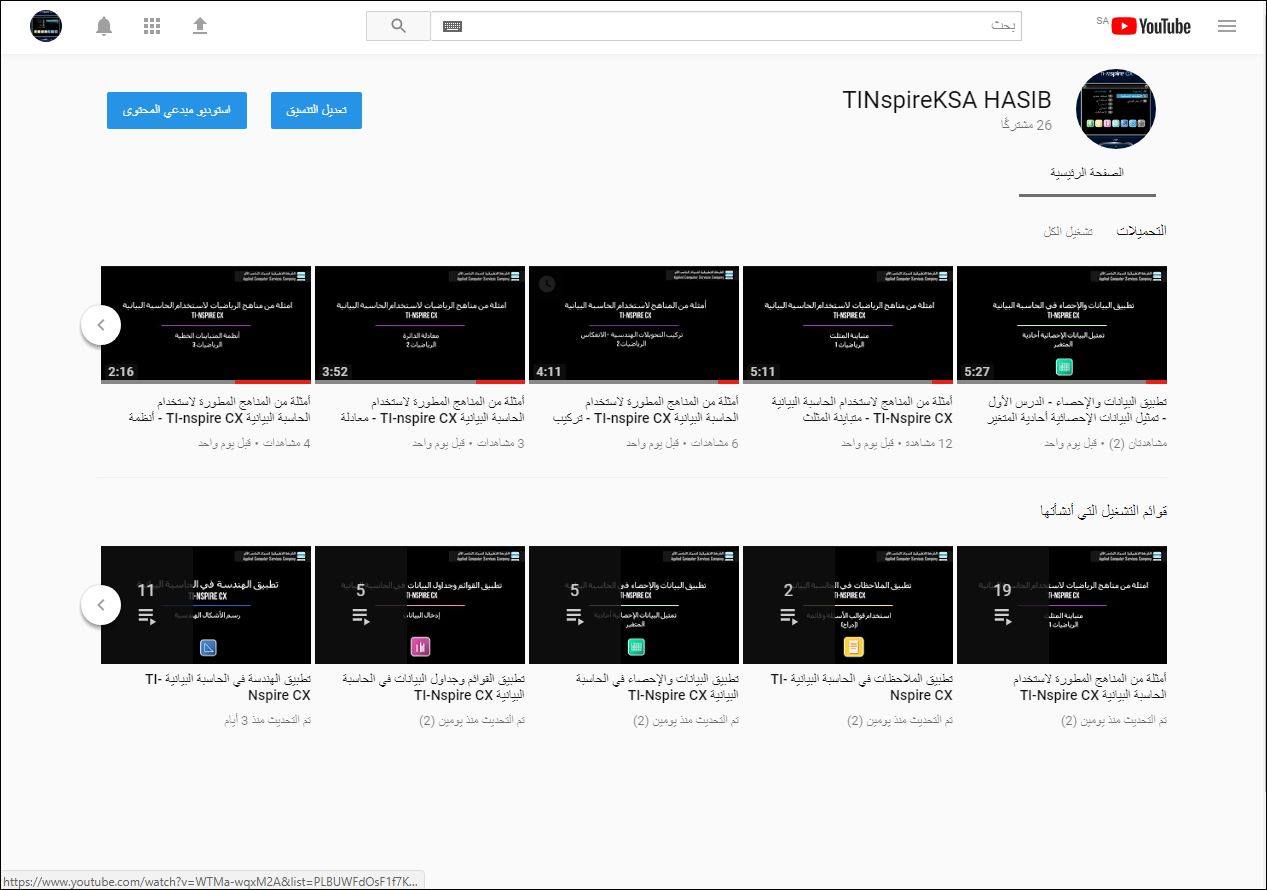Open video title ending with معادلة
The width and height of the screenshot is (1267, 890).
click(x=433, y=409)
